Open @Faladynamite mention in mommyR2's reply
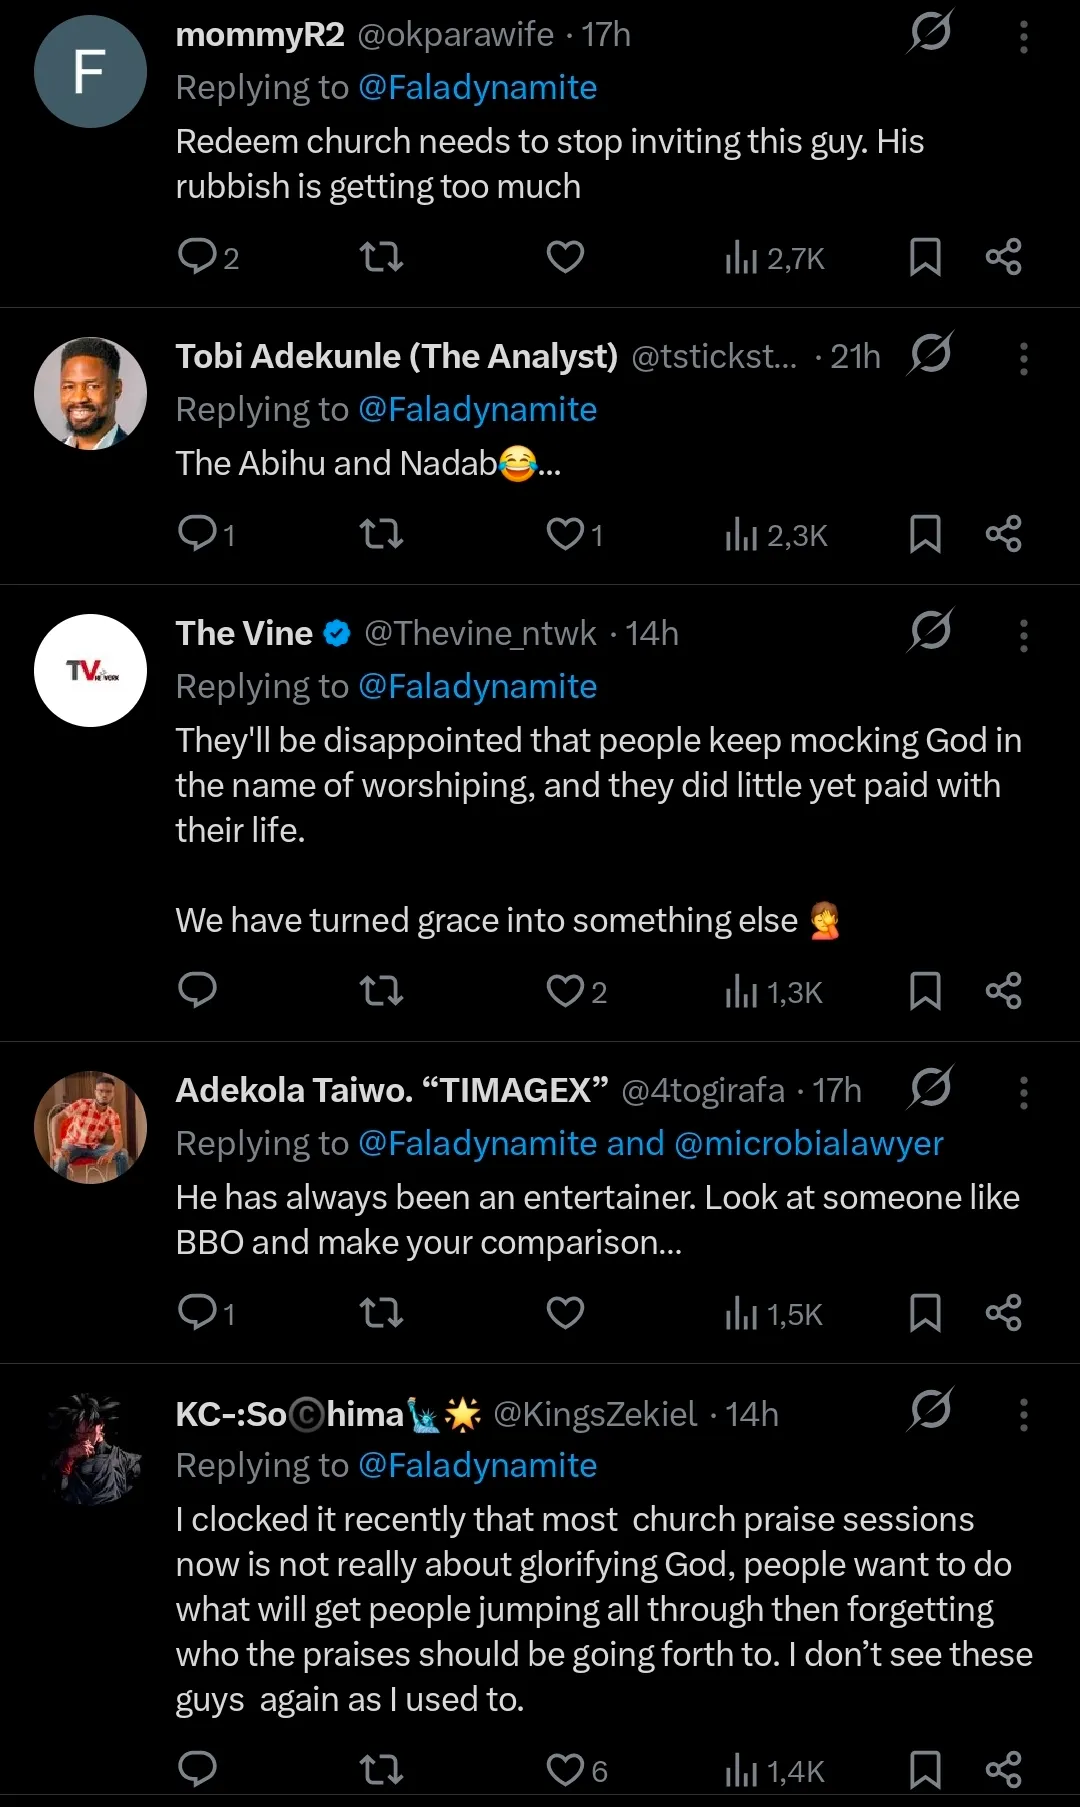Screen dimensions: 1080x1807 (x=477, y=88)
